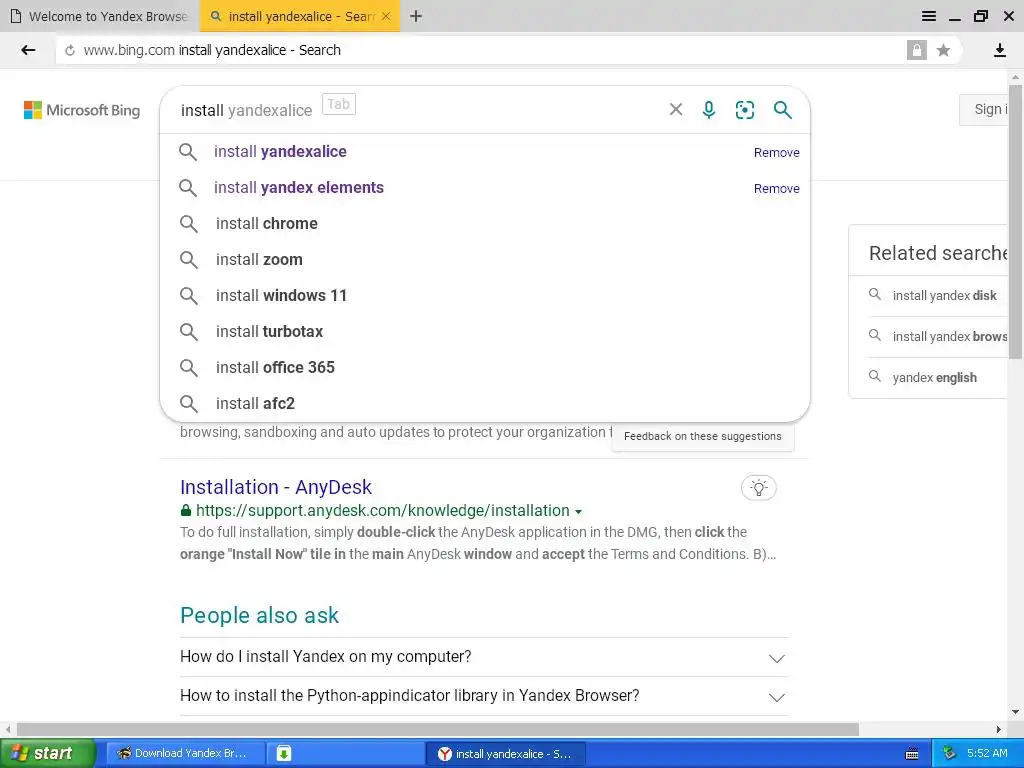The image size is (1024, 768).
Task: Click magnifier icon next to yandex english
Action: [874, 376]
